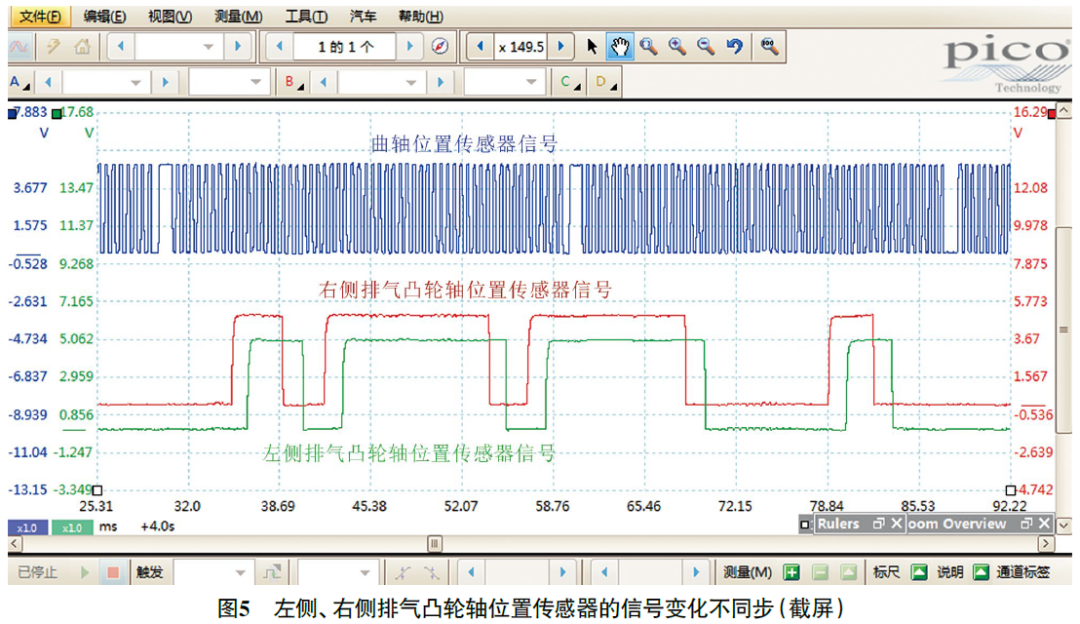
Task: Go to previous waveform buffer
Action: (280, 47)
